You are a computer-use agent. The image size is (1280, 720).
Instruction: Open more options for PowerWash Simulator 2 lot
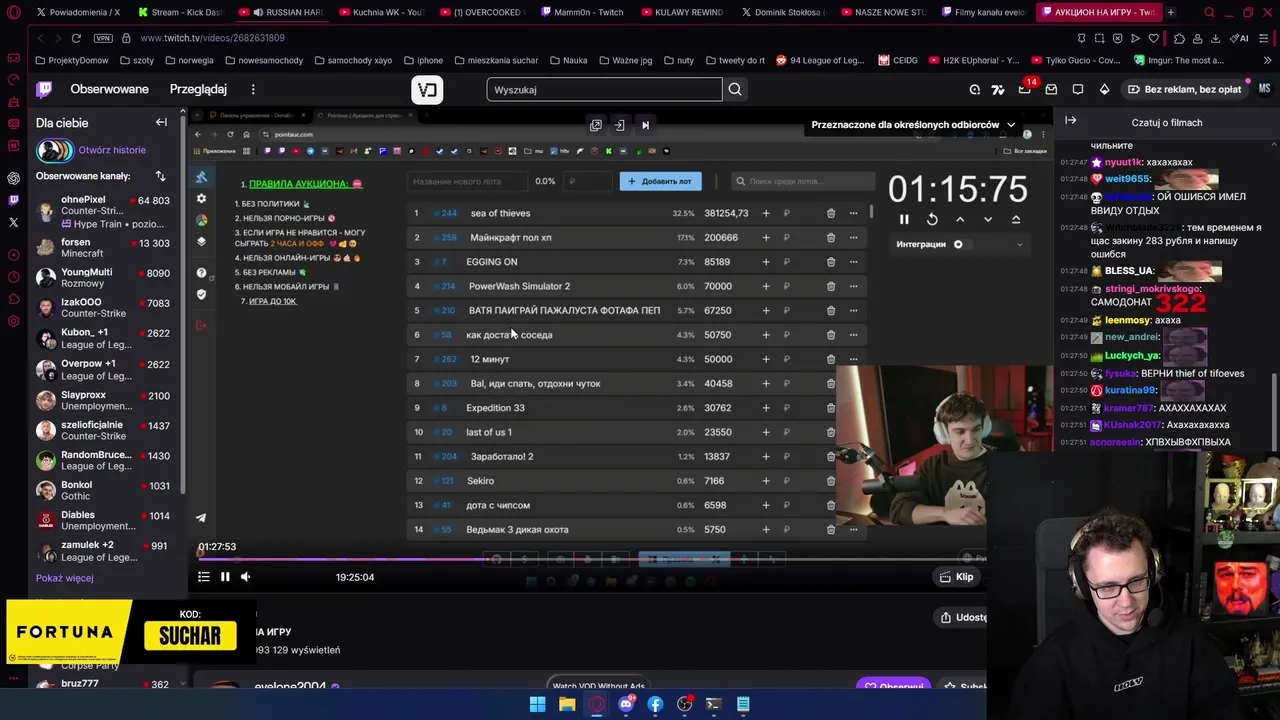point(853,286)
